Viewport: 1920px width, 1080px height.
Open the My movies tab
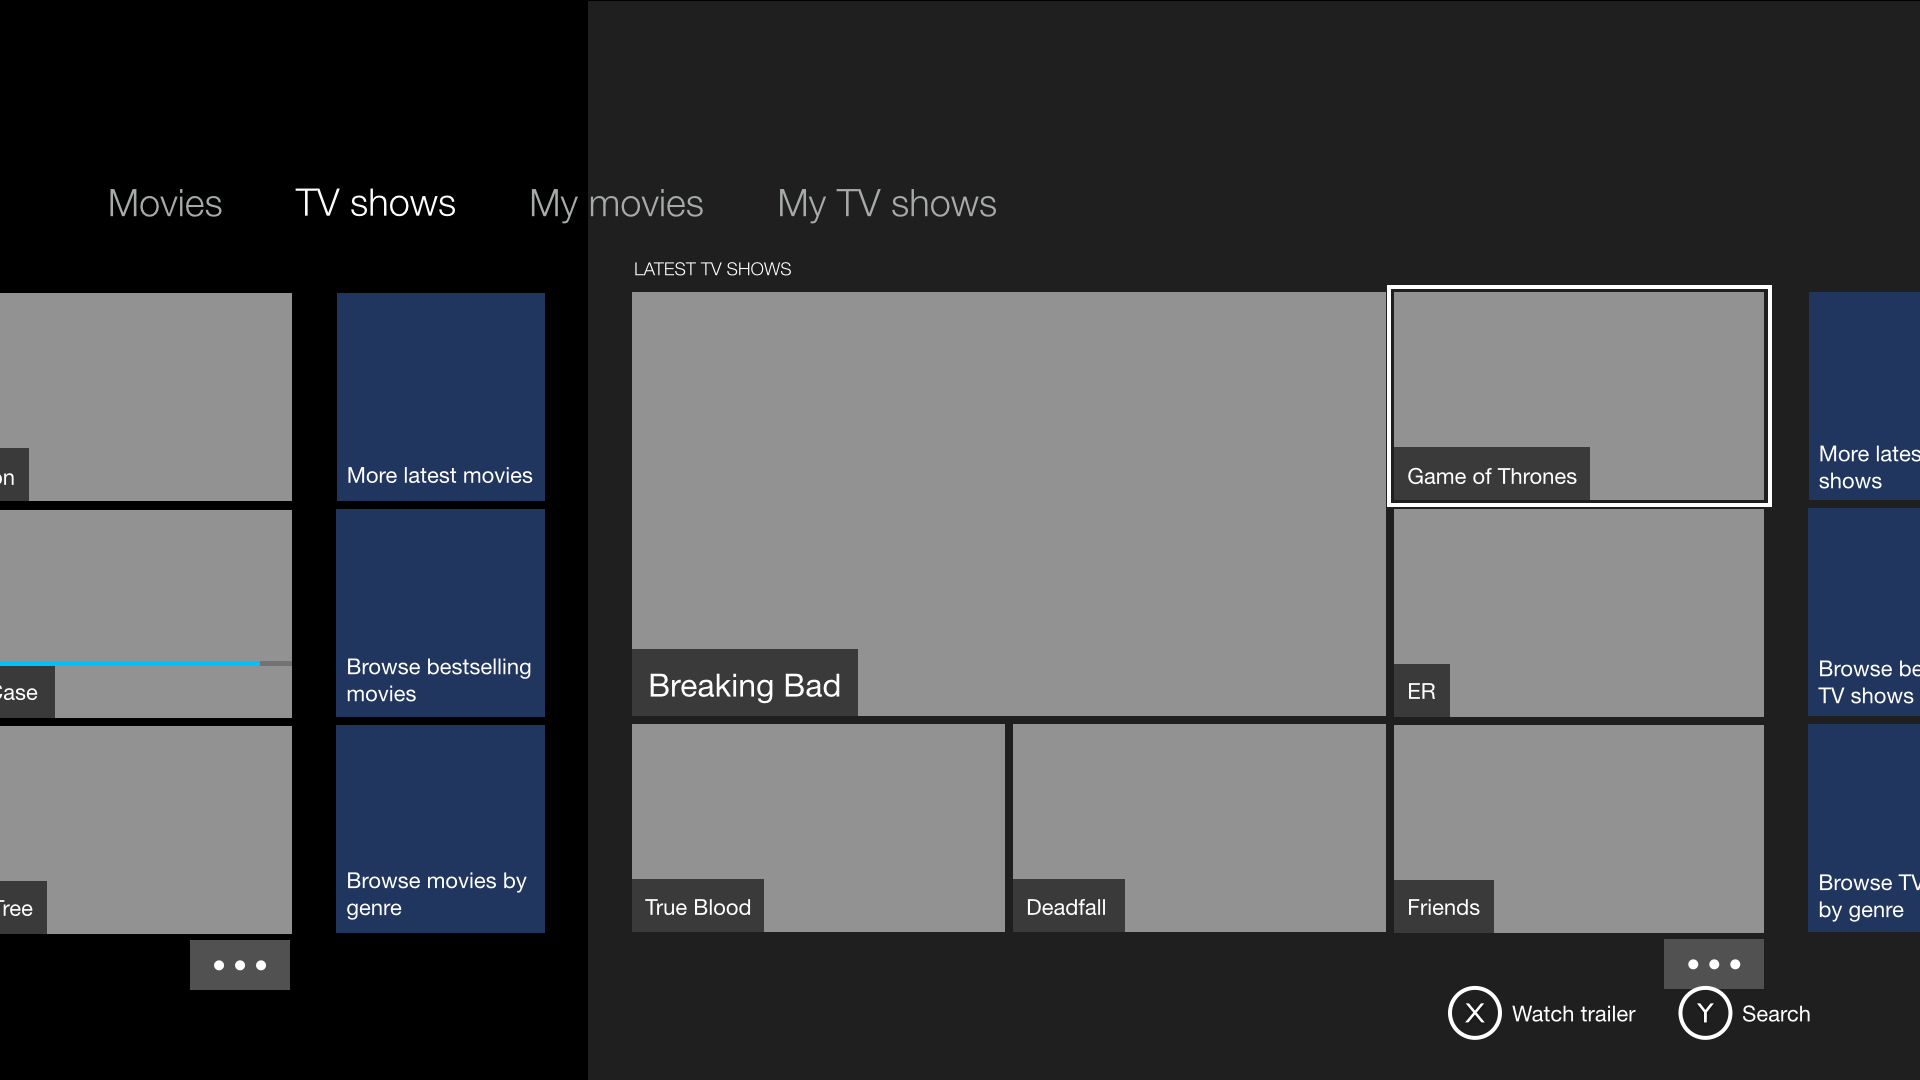[x=616, y=203]
